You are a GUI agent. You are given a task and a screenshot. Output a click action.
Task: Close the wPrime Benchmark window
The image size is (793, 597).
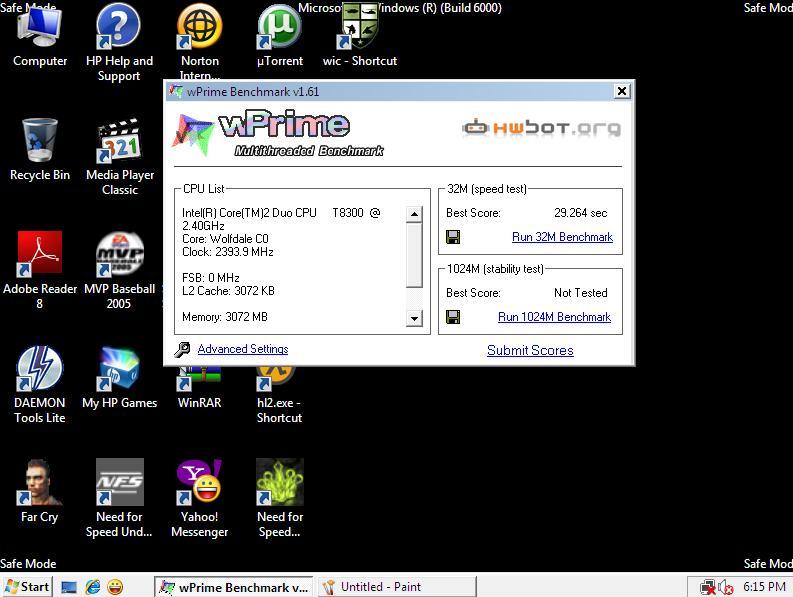(622, 91)
